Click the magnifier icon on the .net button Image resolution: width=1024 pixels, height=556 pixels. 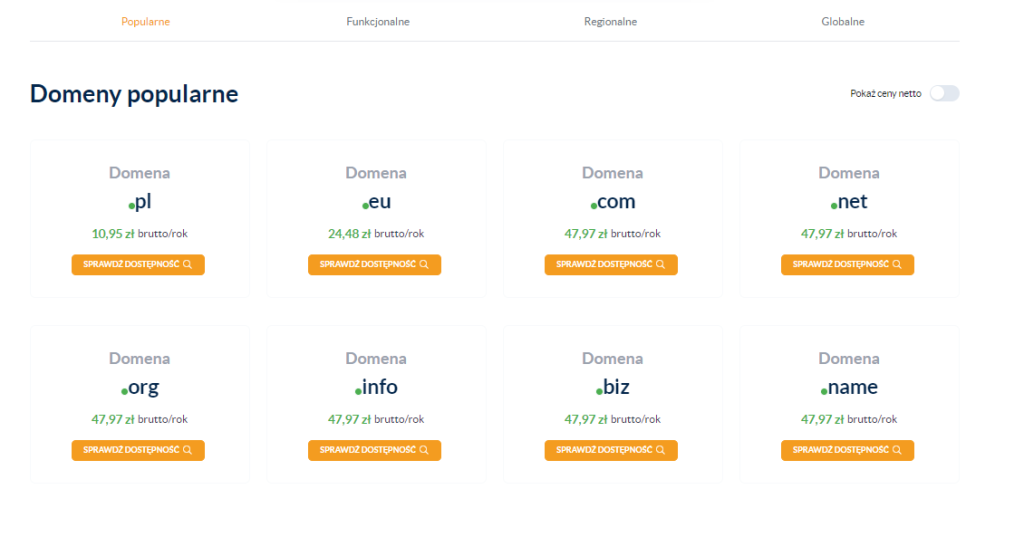tap(897, 265)
